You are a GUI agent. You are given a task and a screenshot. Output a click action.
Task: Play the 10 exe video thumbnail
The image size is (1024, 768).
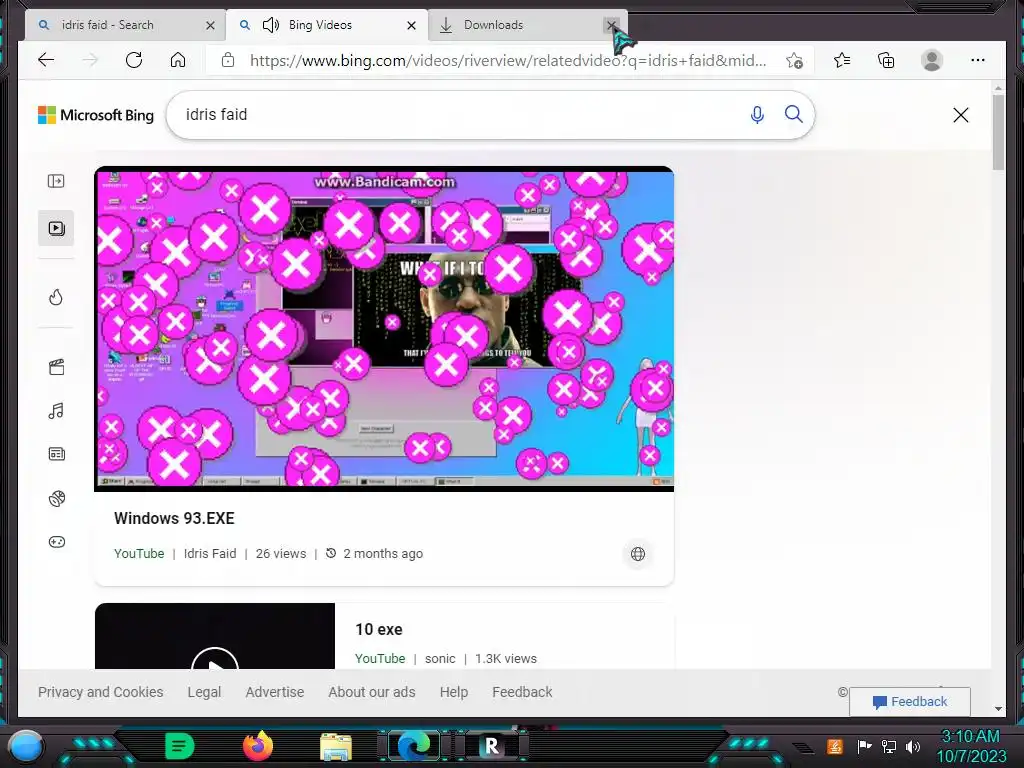(x=215, y=635)
